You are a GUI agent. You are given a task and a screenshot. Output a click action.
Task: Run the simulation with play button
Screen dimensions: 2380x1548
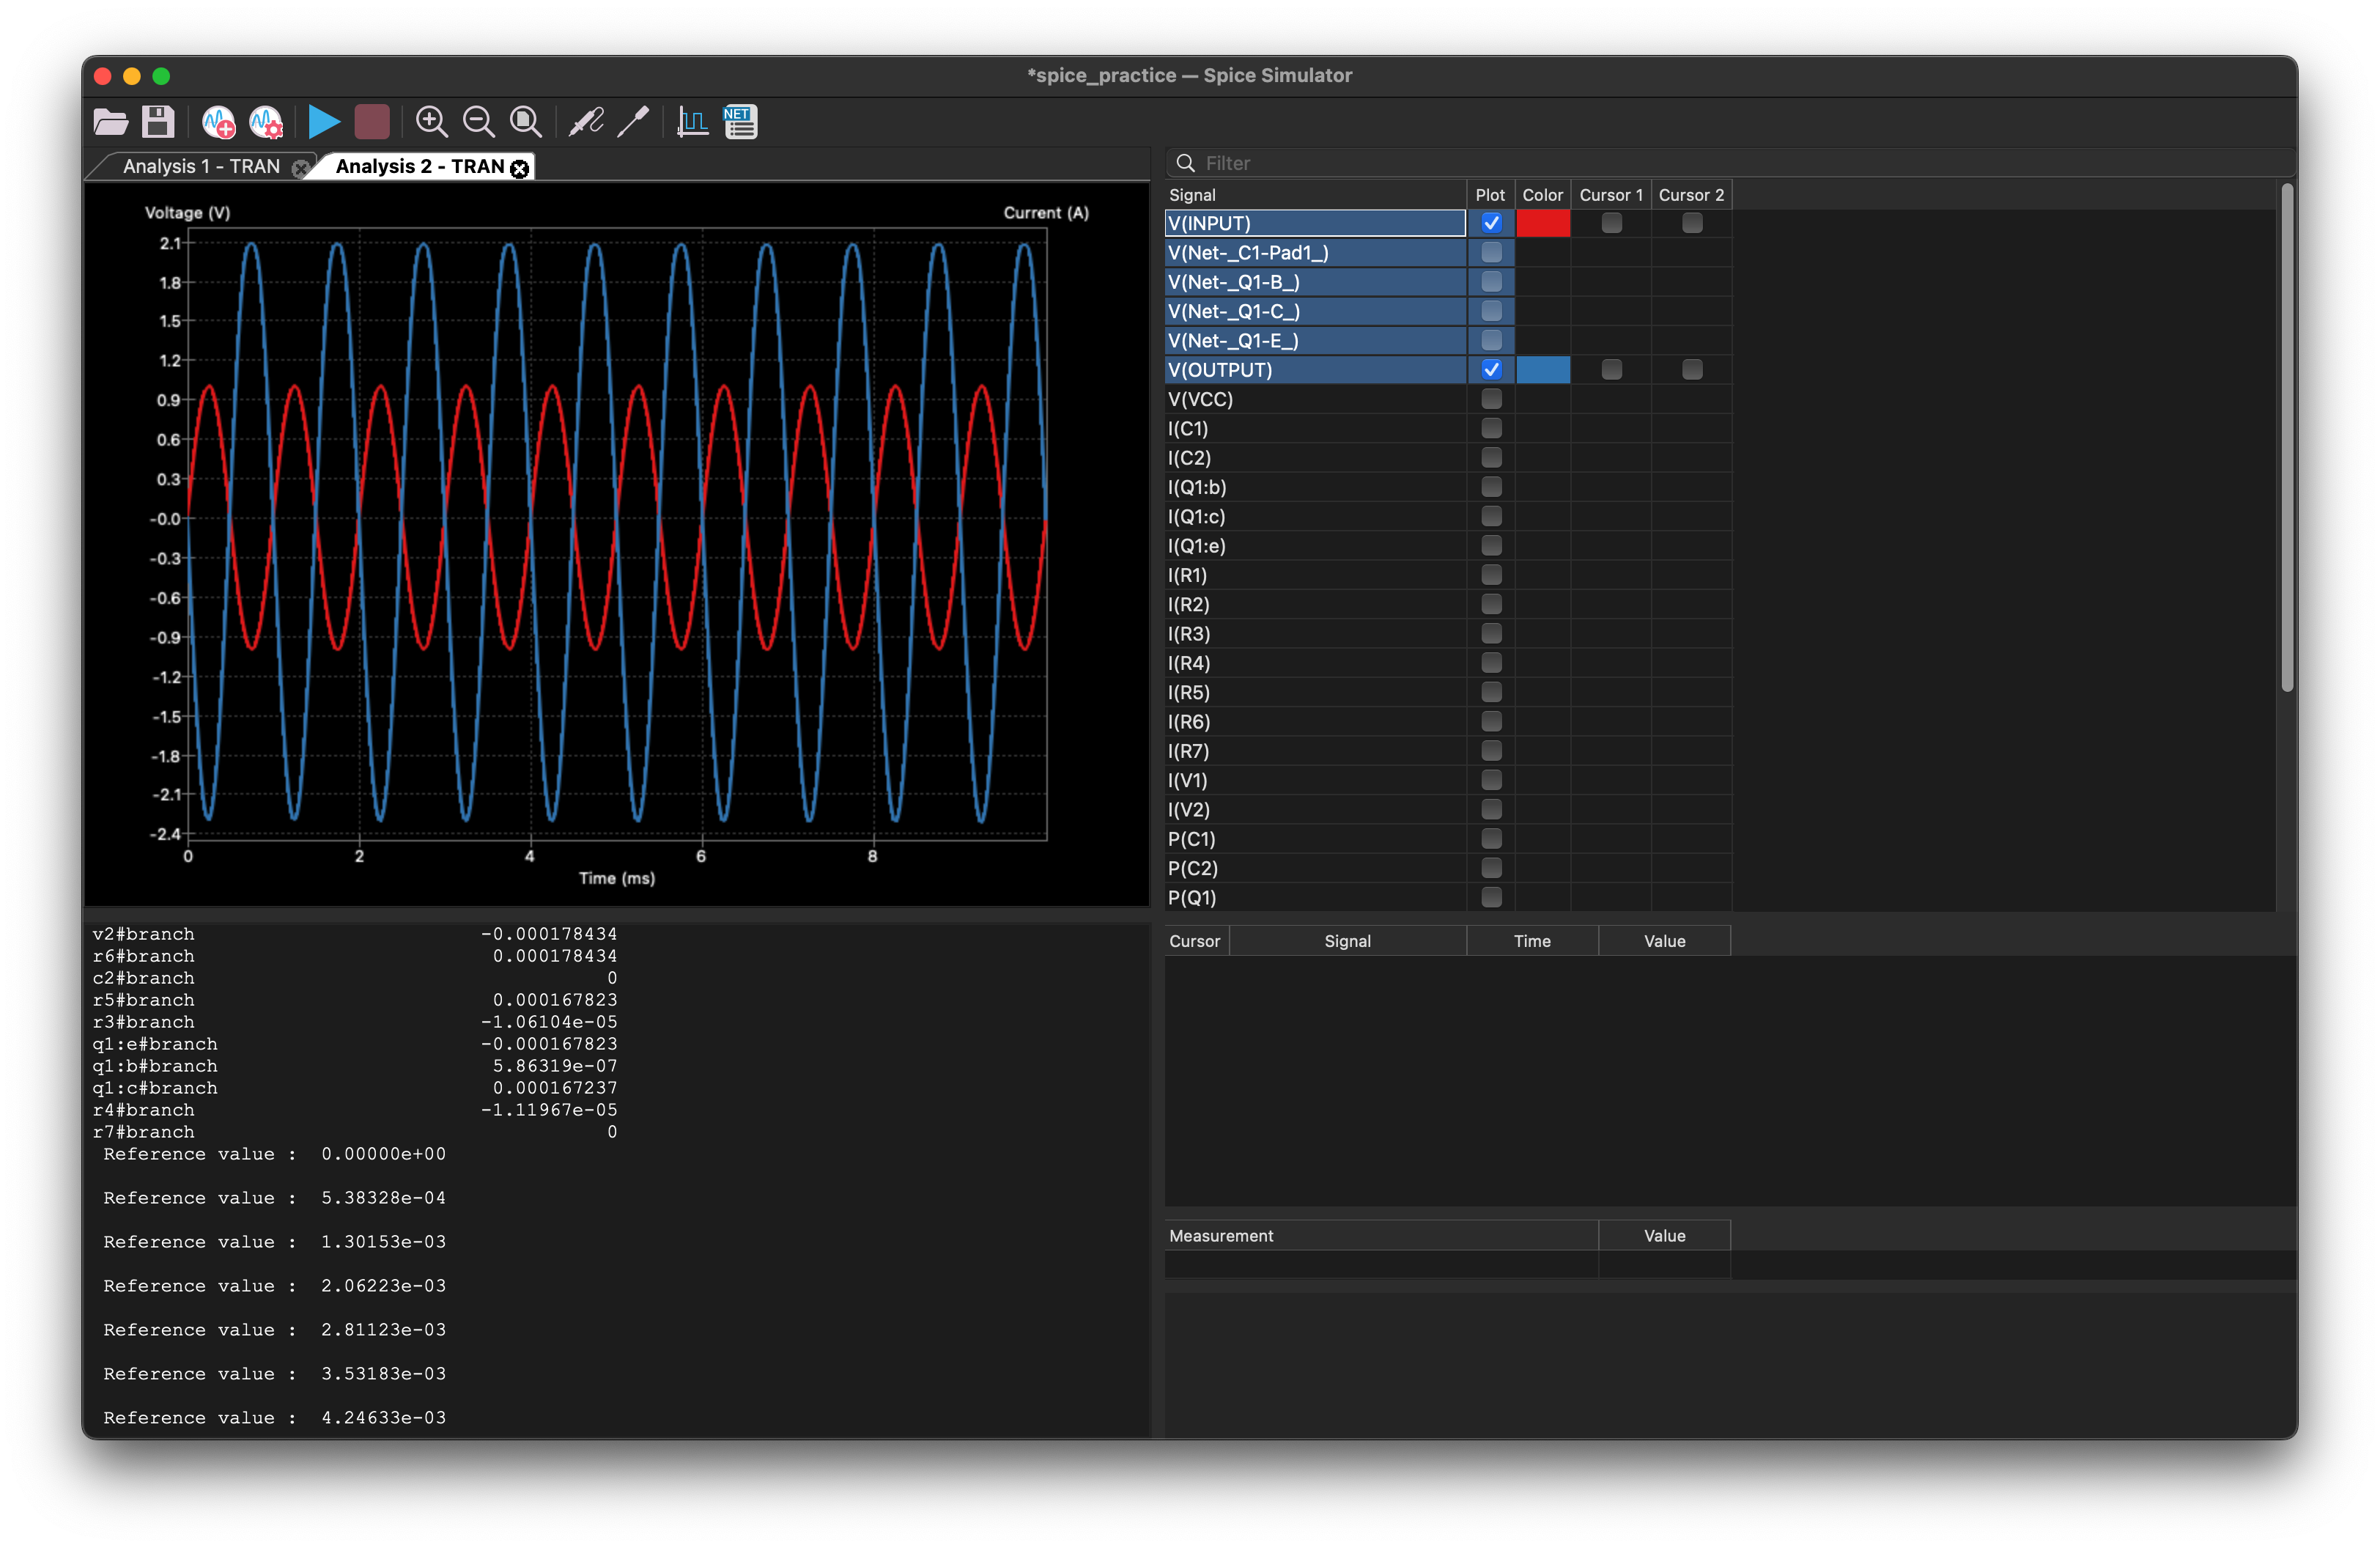(323, 122)
